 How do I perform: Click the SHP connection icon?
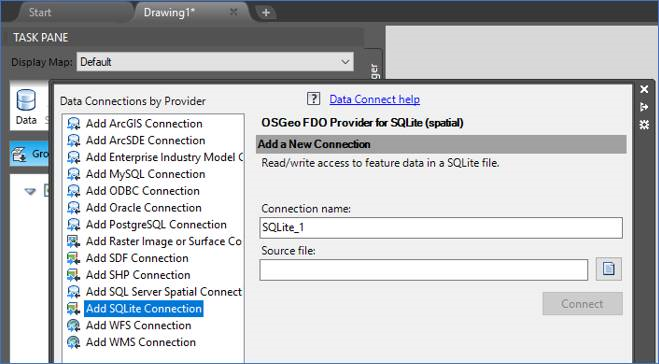tap(74, 275)
